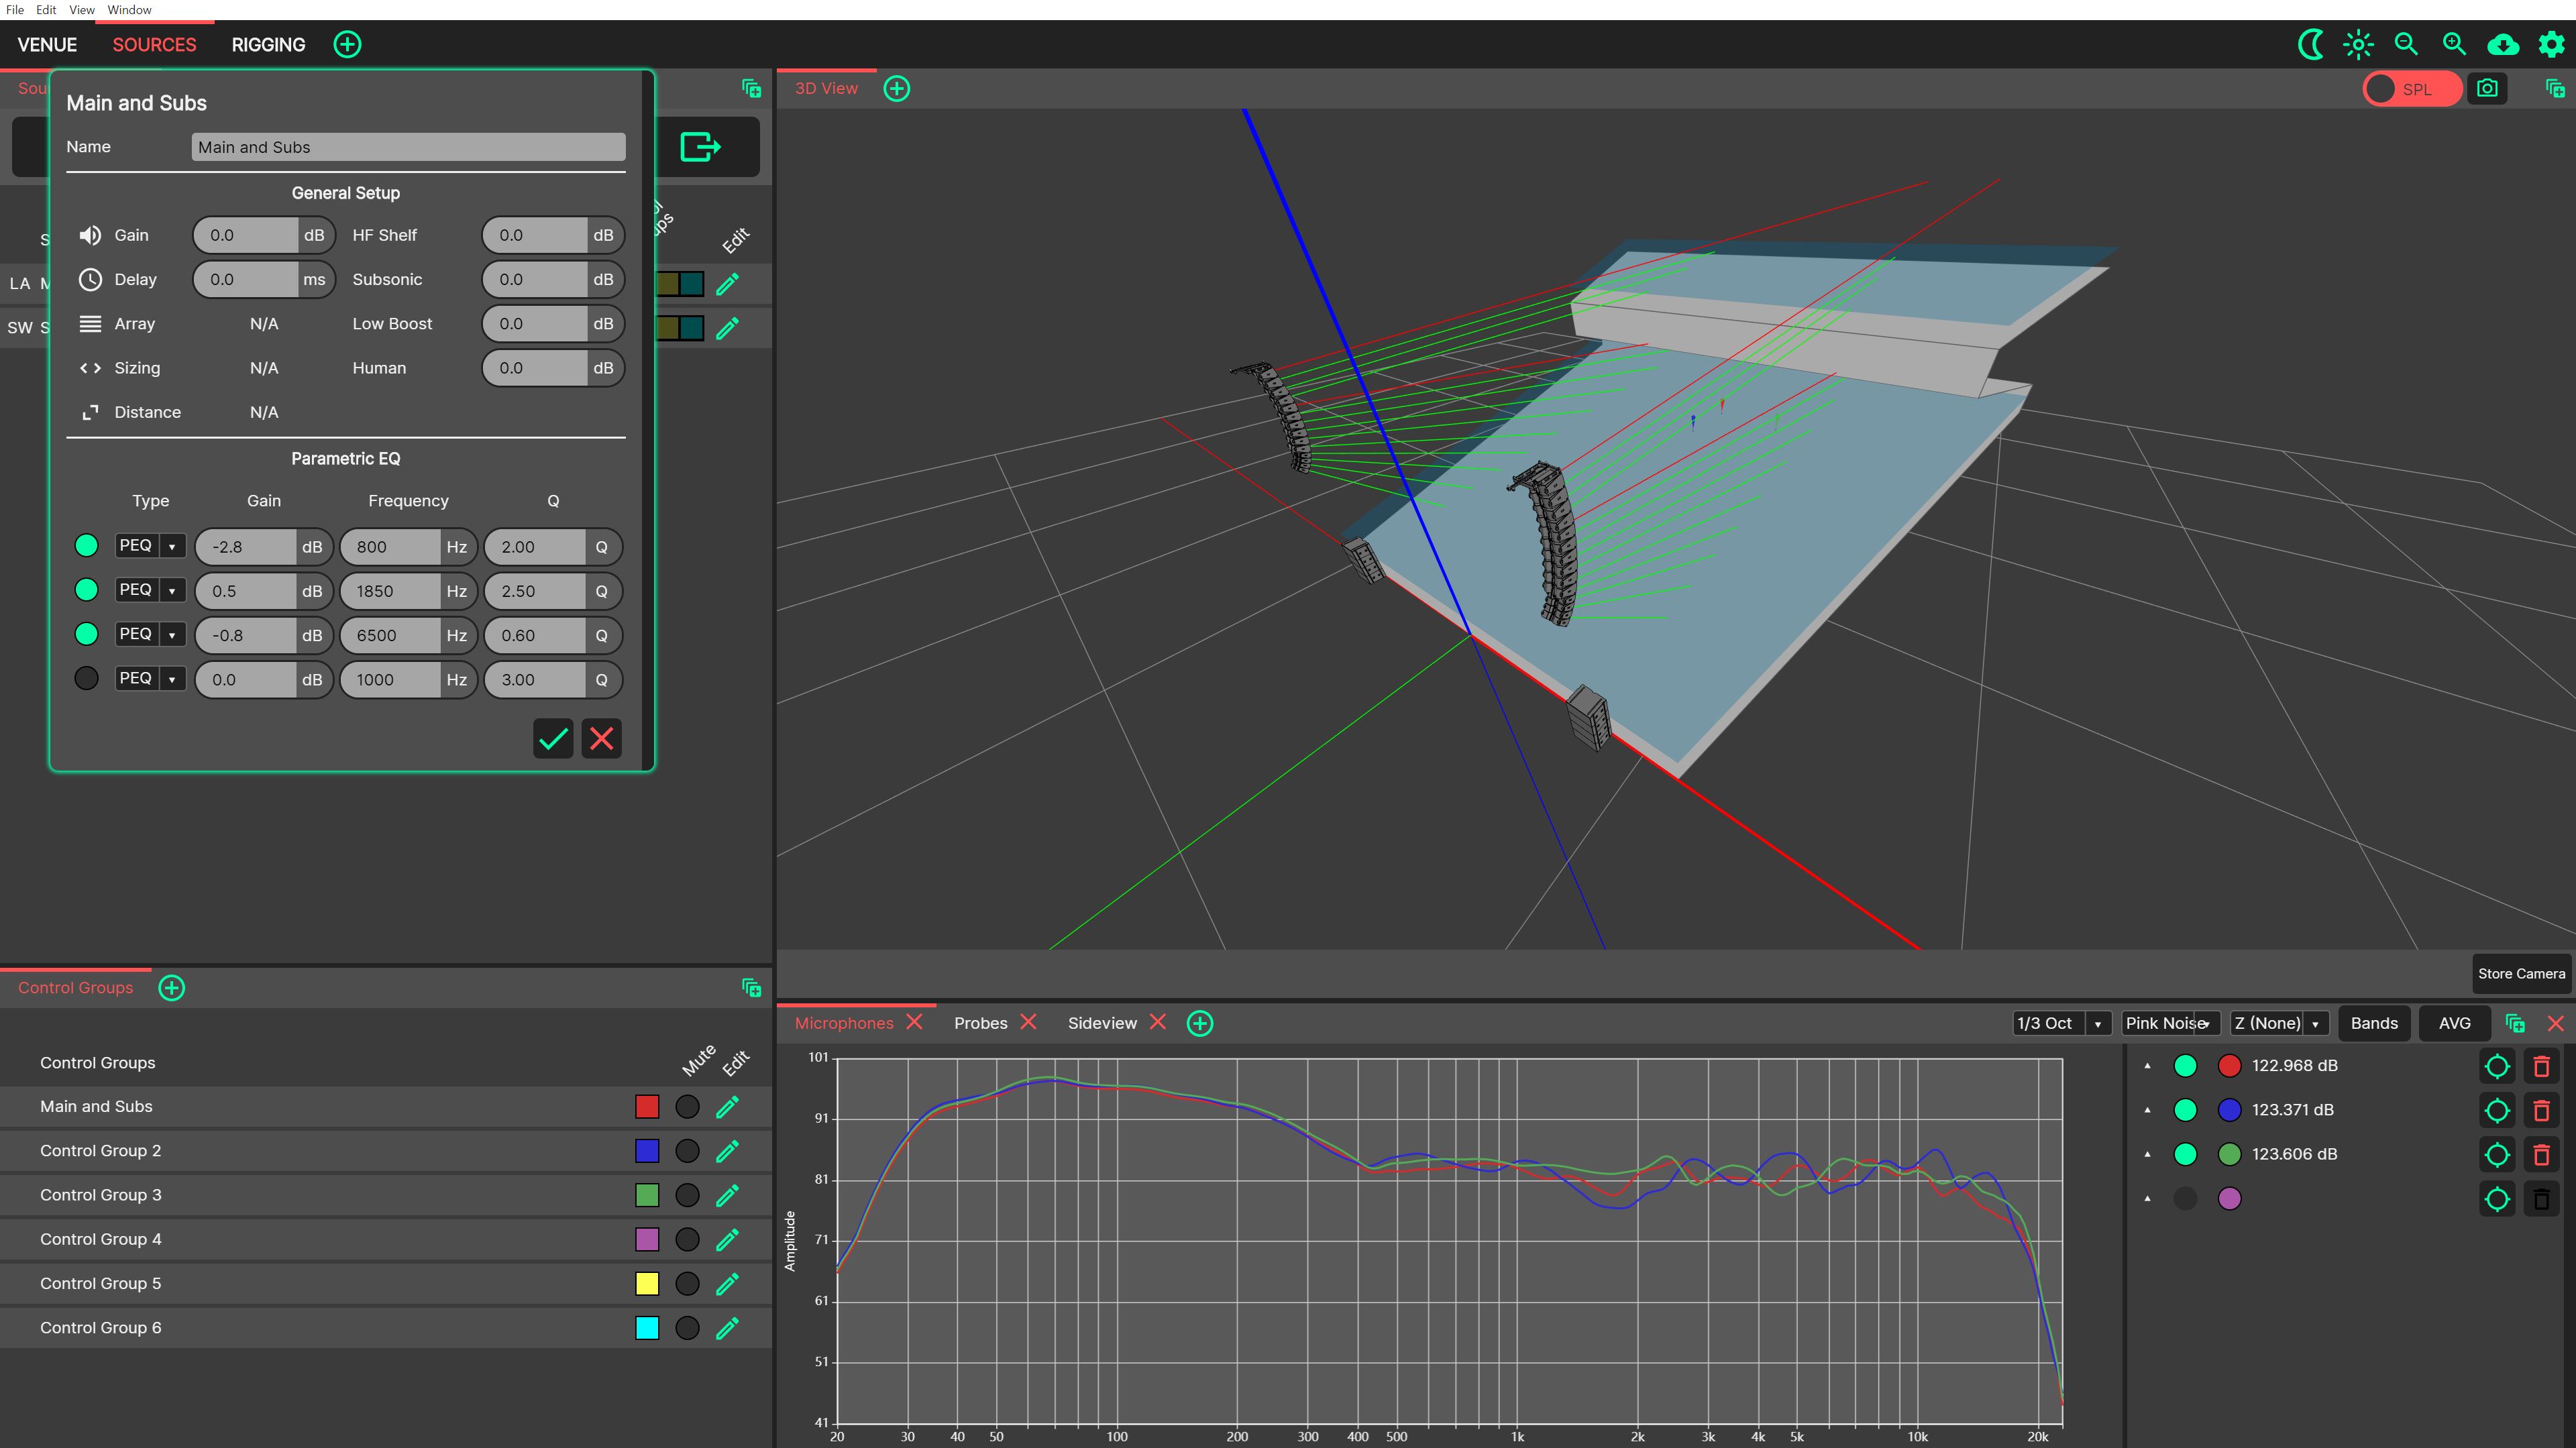Open the Probes tab
Image resolution: width=2576 pixels, height=1448 pixels.
[980, 1023]
